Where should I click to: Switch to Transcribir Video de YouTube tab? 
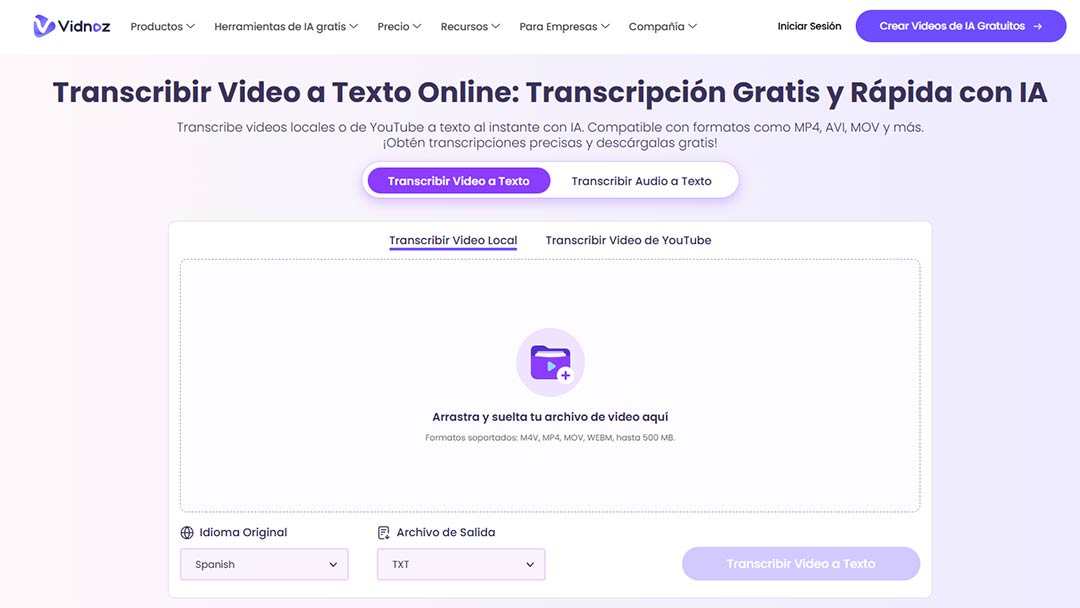click(x=628, y=240)
